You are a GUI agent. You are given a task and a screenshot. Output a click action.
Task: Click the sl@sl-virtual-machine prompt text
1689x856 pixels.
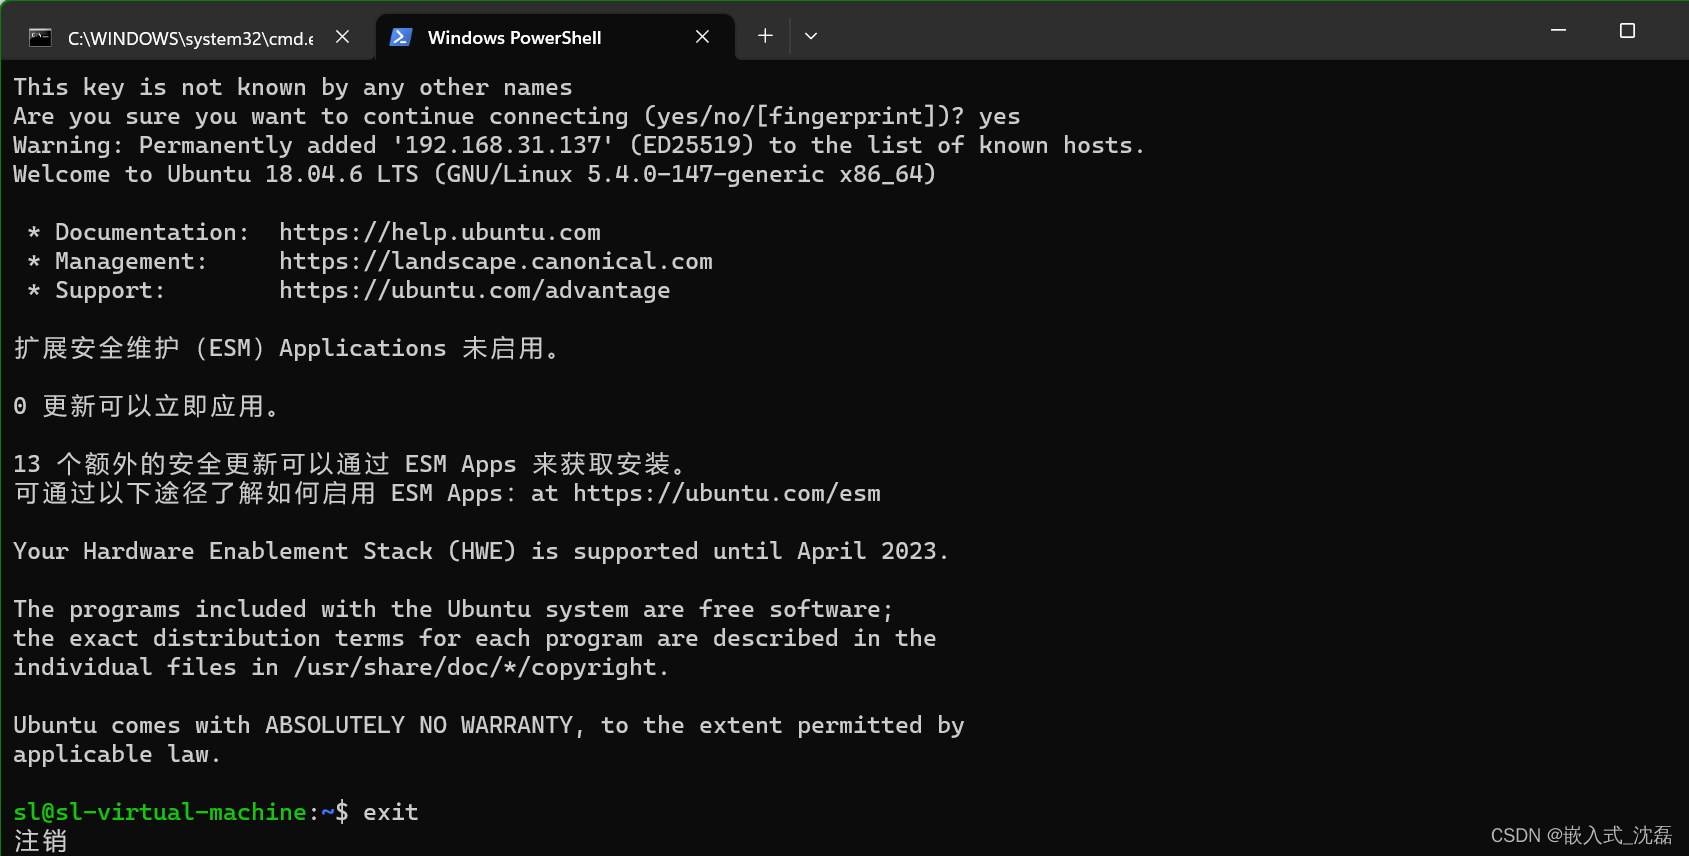coord(159,811)
